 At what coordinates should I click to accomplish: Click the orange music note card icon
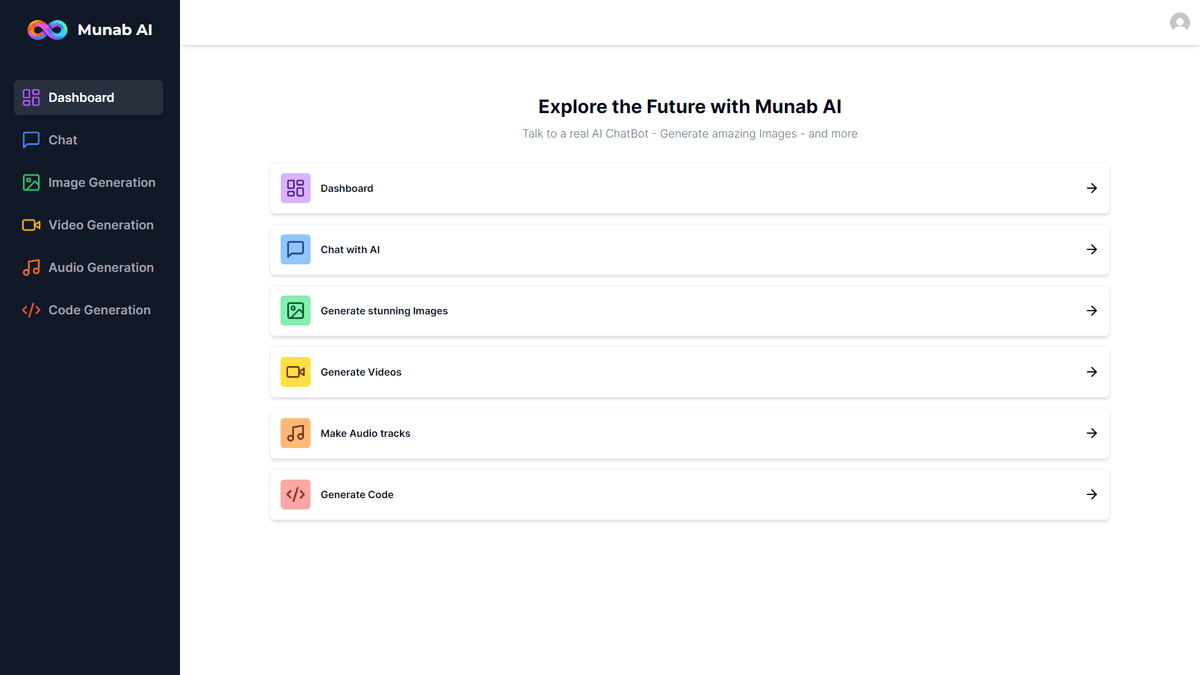click(x=296, y=433)
